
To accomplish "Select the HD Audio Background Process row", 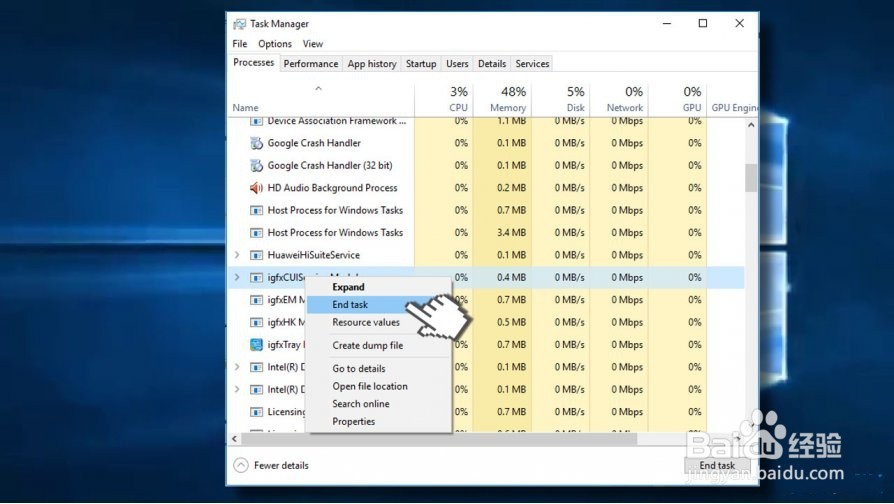I will point(486,188).
